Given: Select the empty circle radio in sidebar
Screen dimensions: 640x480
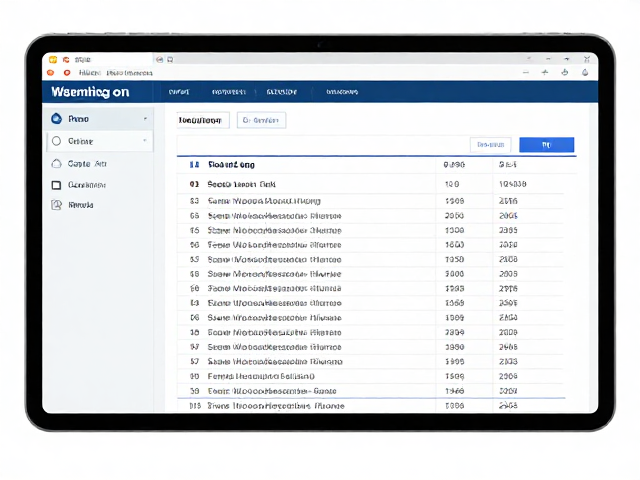Looking at the screenshot, I should tap(56, 141).
